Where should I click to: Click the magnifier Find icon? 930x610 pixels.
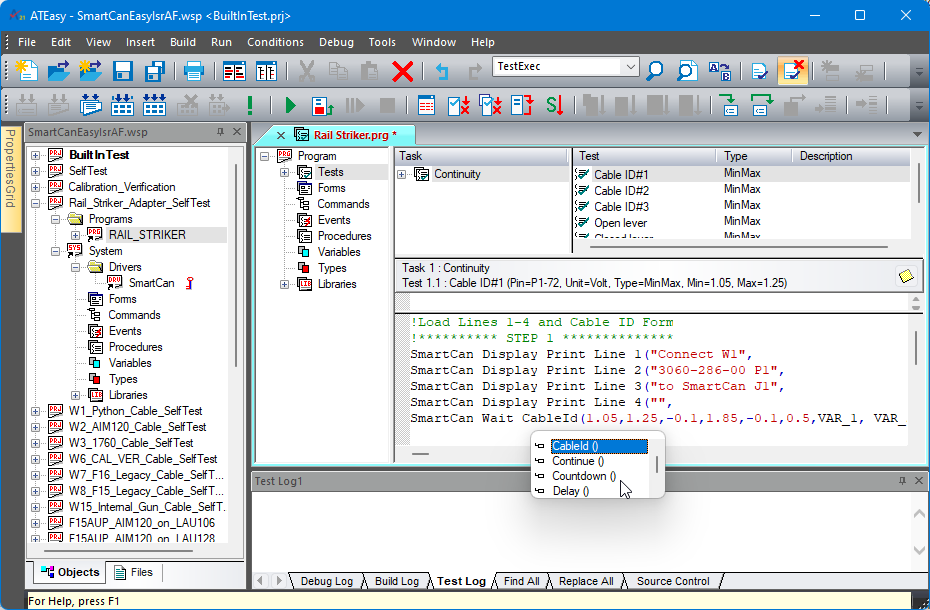(654, 71)
